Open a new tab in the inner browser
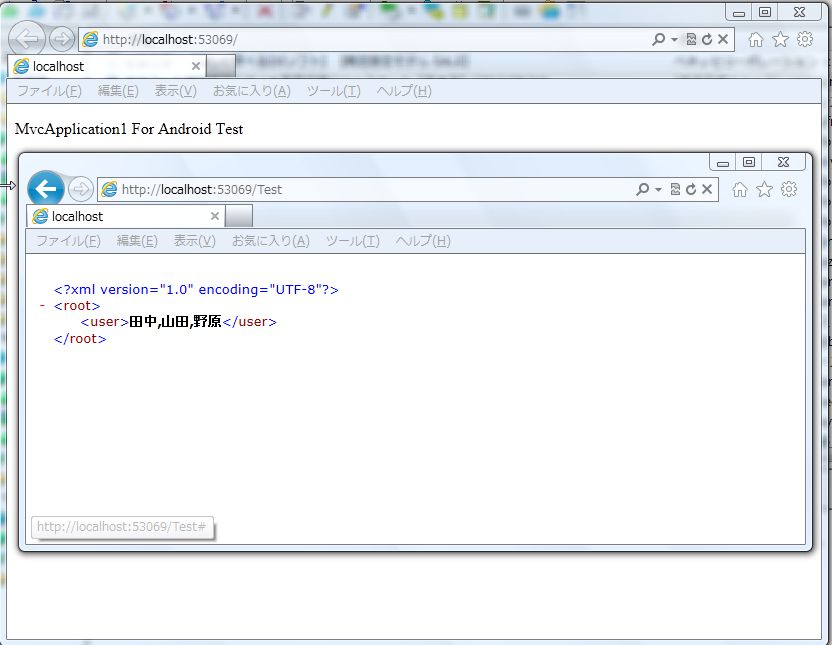The height and width of the screenshot is (645, 832). click(x=238, y=215)
